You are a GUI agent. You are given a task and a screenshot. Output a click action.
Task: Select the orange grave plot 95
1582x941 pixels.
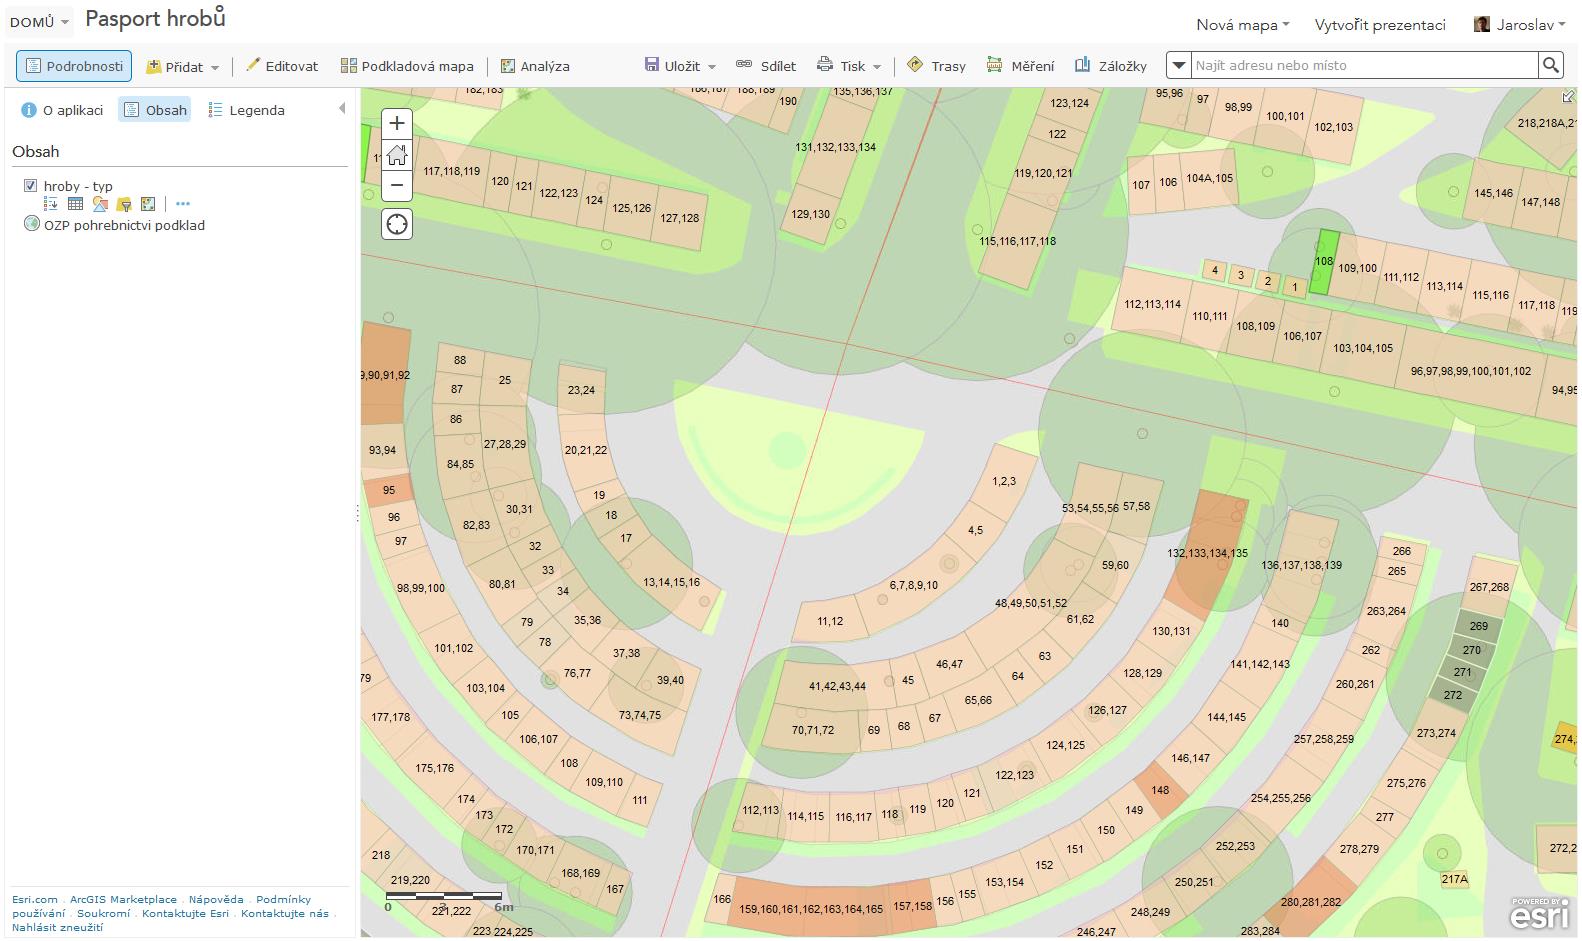(389, 491)
